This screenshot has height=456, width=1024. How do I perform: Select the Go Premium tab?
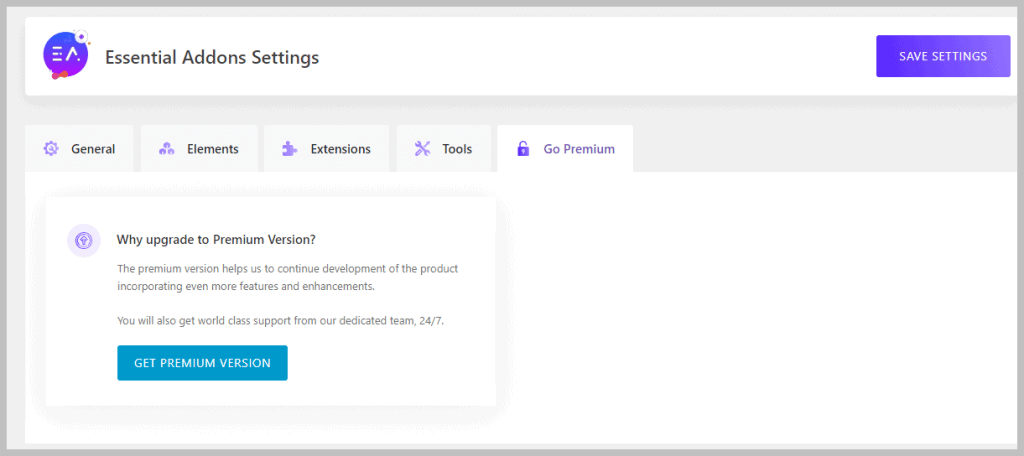click(x=565, y=149)
